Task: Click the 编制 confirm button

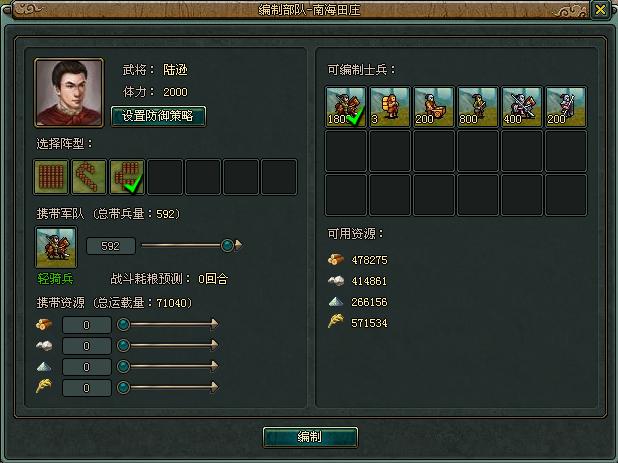Action: (310, 437)
